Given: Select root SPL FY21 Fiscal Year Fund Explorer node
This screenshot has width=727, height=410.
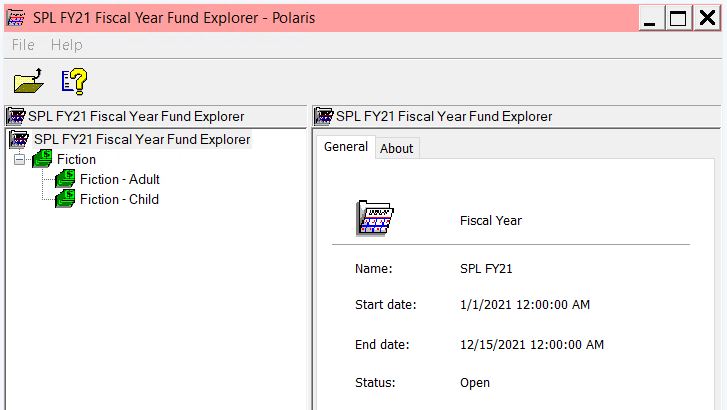Looking at the screenshot, I should click(x=142, y=139).
